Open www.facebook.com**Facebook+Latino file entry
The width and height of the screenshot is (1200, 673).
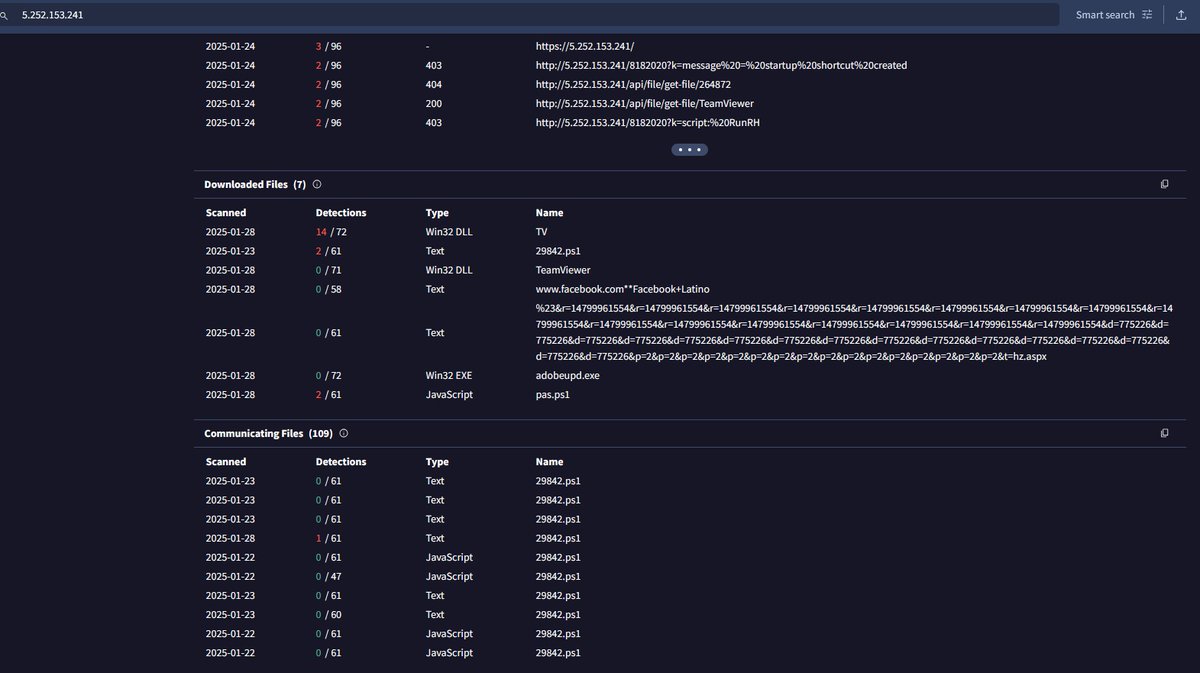(x=622, y=289)
